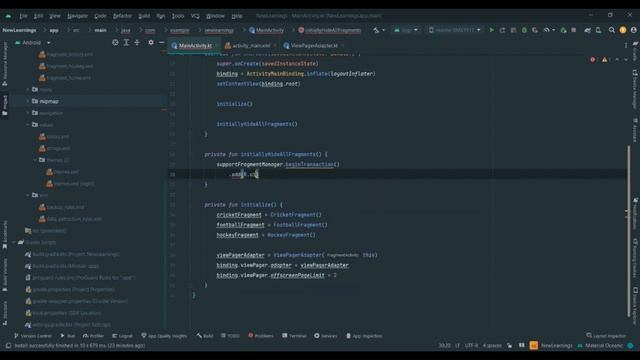This screenshot has height=360, width=640.
Task: Open the Navigate menu
Action: tap(77, 16)
